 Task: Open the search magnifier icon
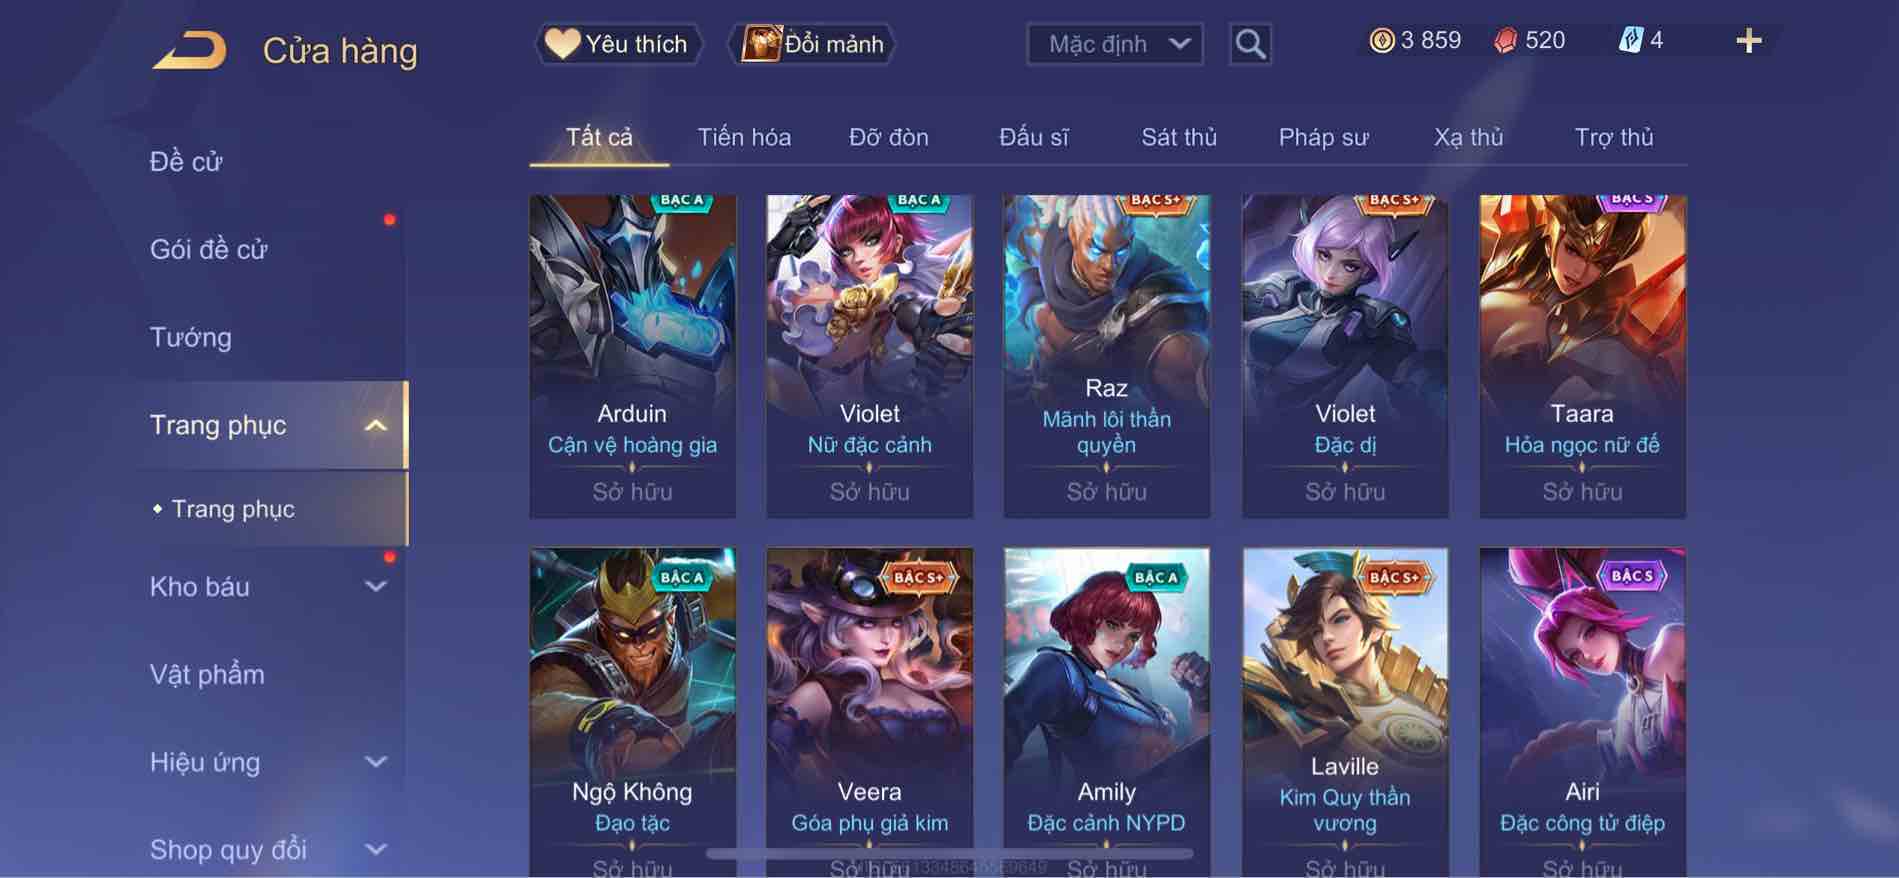coord(1250,44)
